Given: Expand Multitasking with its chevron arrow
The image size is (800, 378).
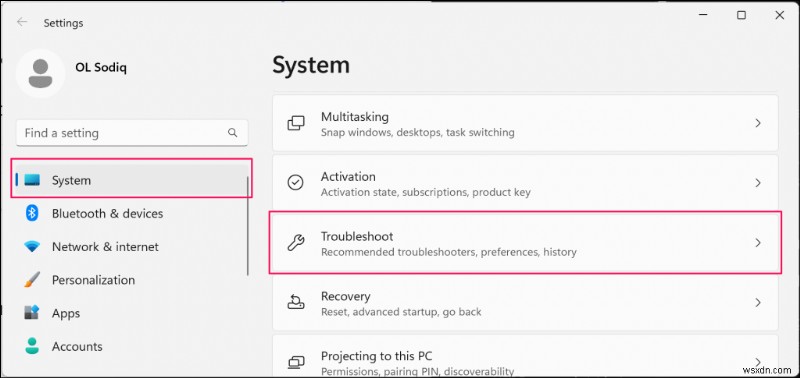Looking at the screenshot, I should pyautogui.click(x=758, y=123).
